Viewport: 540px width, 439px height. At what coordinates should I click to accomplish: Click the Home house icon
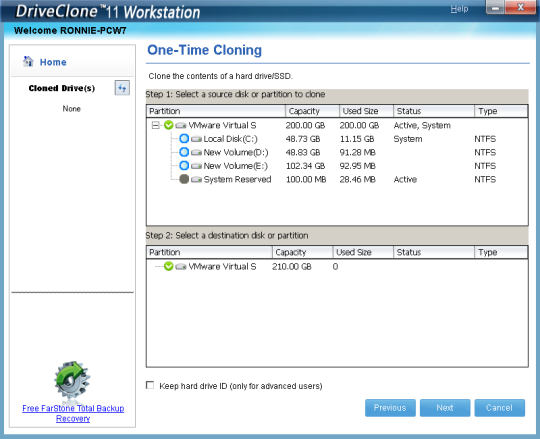click(28, 61)
